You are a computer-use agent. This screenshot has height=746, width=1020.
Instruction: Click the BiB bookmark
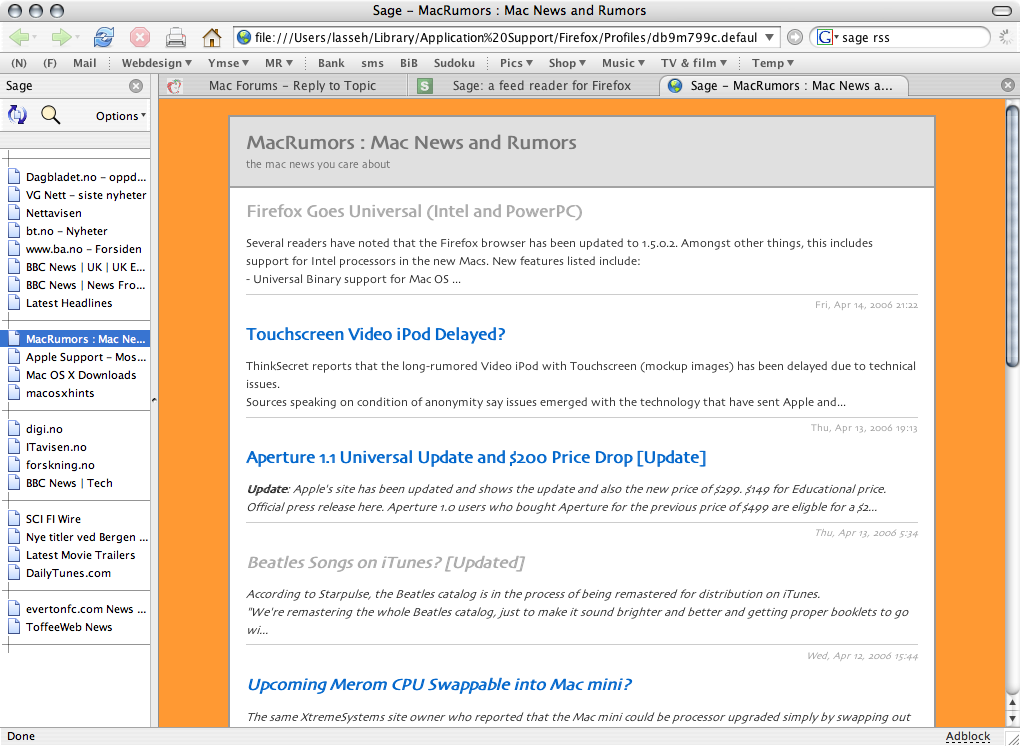[x=409, y=63]
